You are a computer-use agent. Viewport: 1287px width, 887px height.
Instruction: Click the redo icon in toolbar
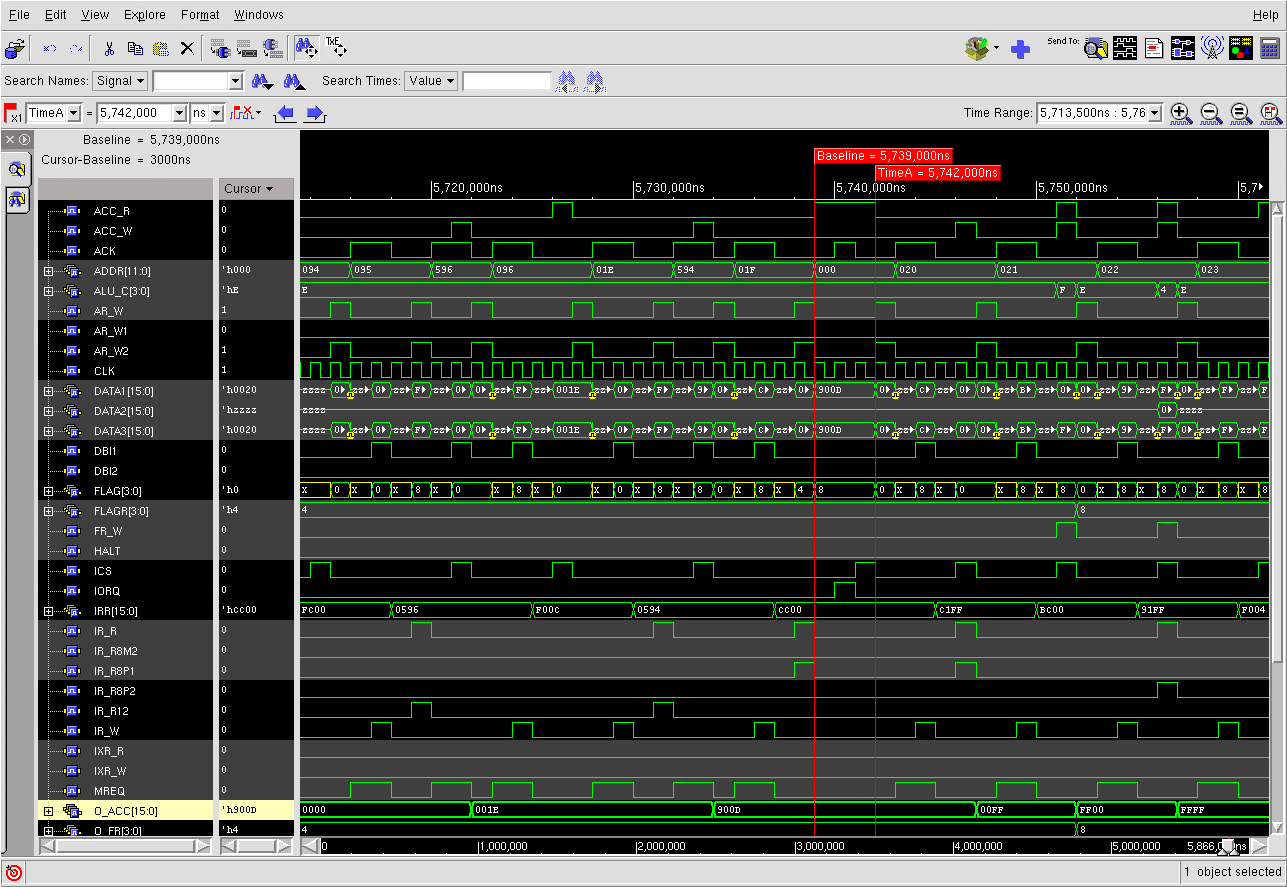click(x=76, y=48)
